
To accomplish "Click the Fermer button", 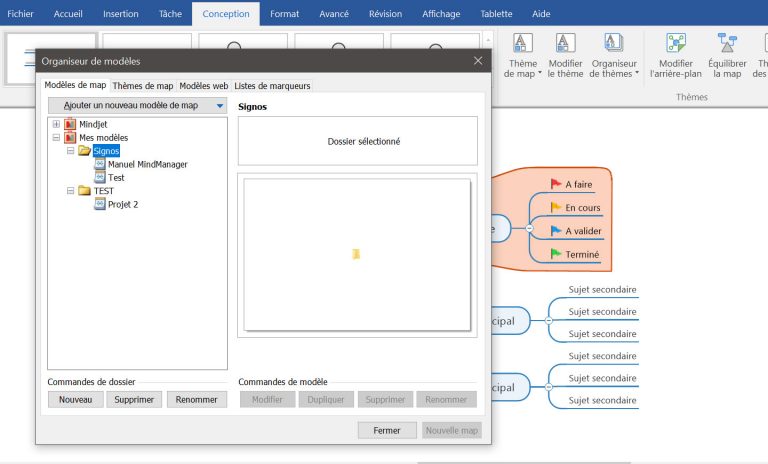I will 386,430.
